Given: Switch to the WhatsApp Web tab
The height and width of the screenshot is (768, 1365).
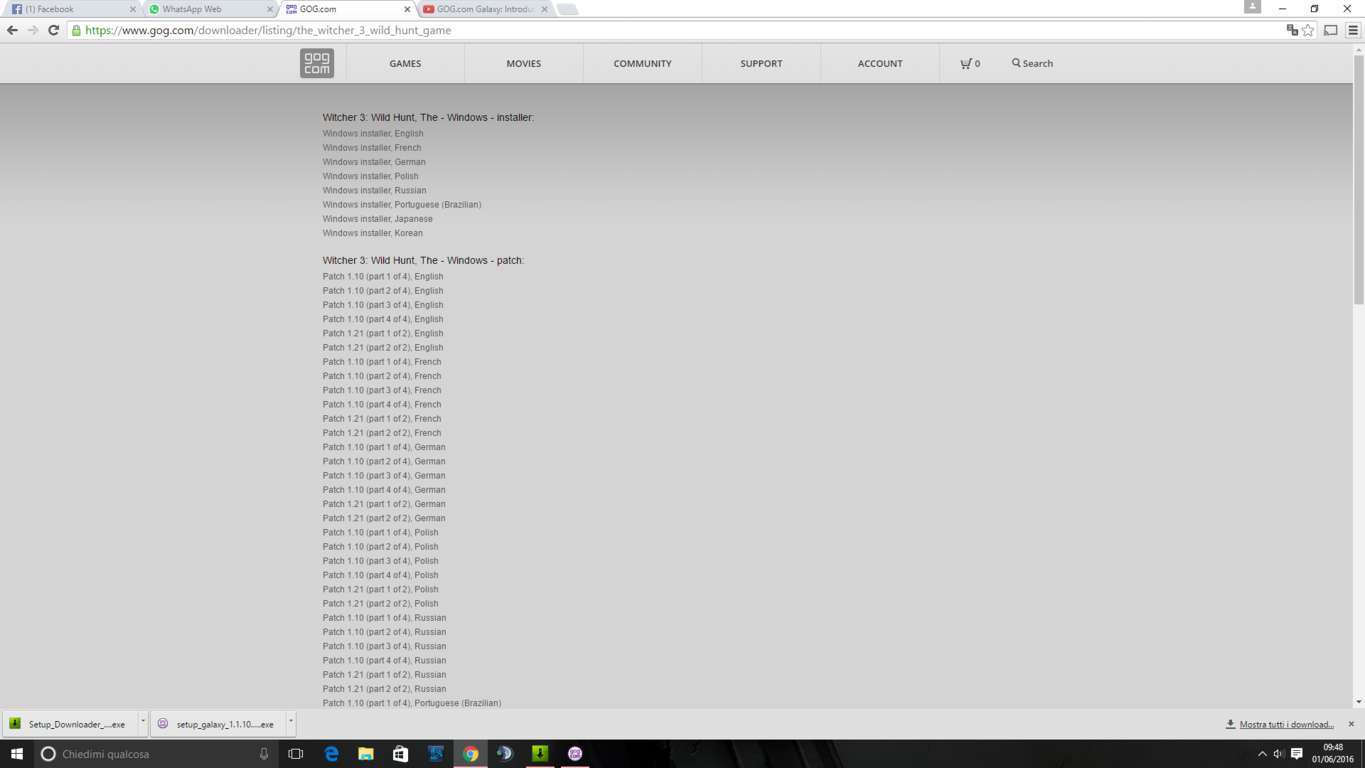Looking at the screenshot, I should [207, 9].
